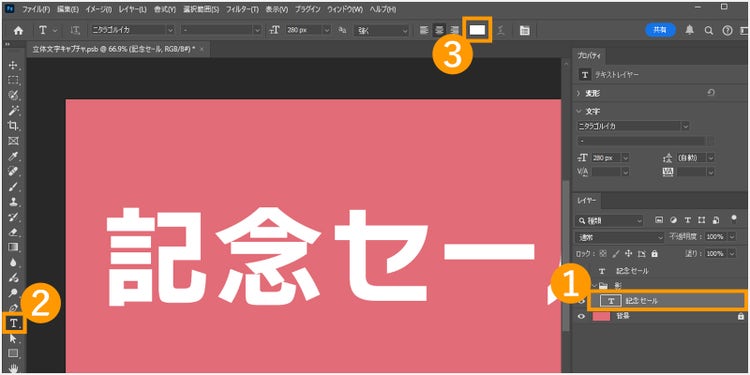
Task: Select the Rectangular Marquee tool
Action: tap(13, 80)
